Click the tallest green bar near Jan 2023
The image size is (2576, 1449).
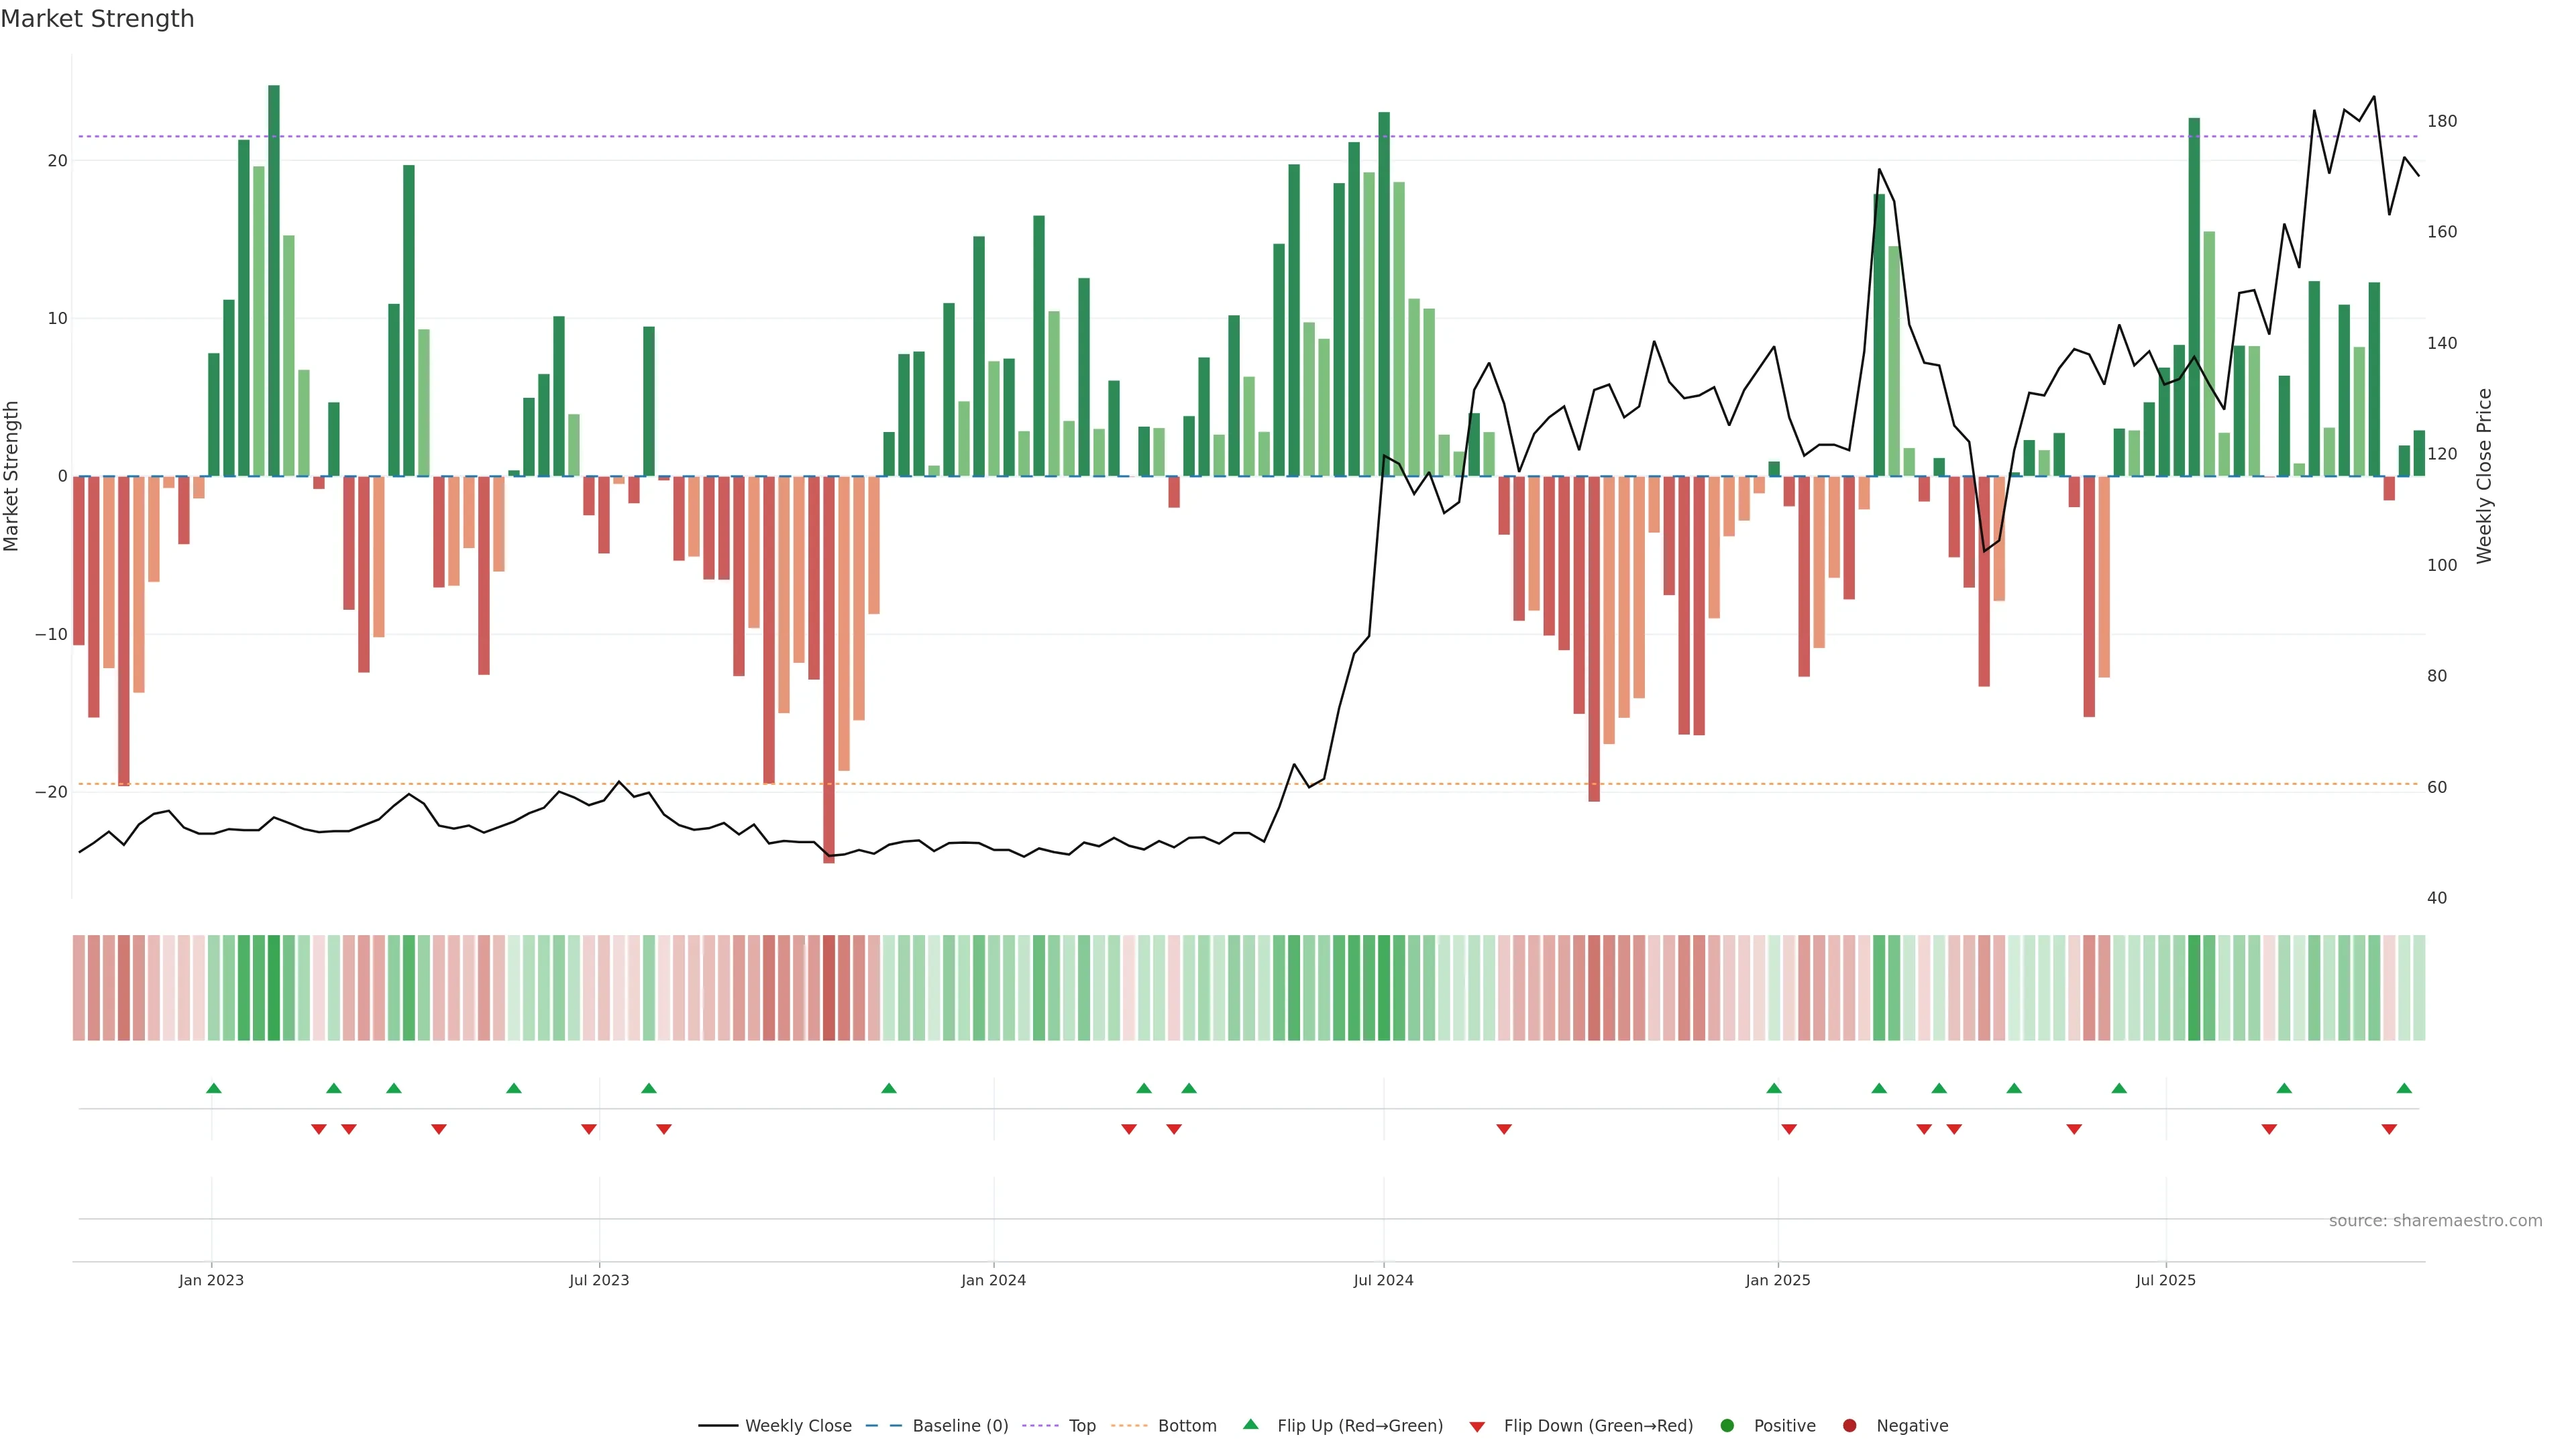[x=273, y=280]
